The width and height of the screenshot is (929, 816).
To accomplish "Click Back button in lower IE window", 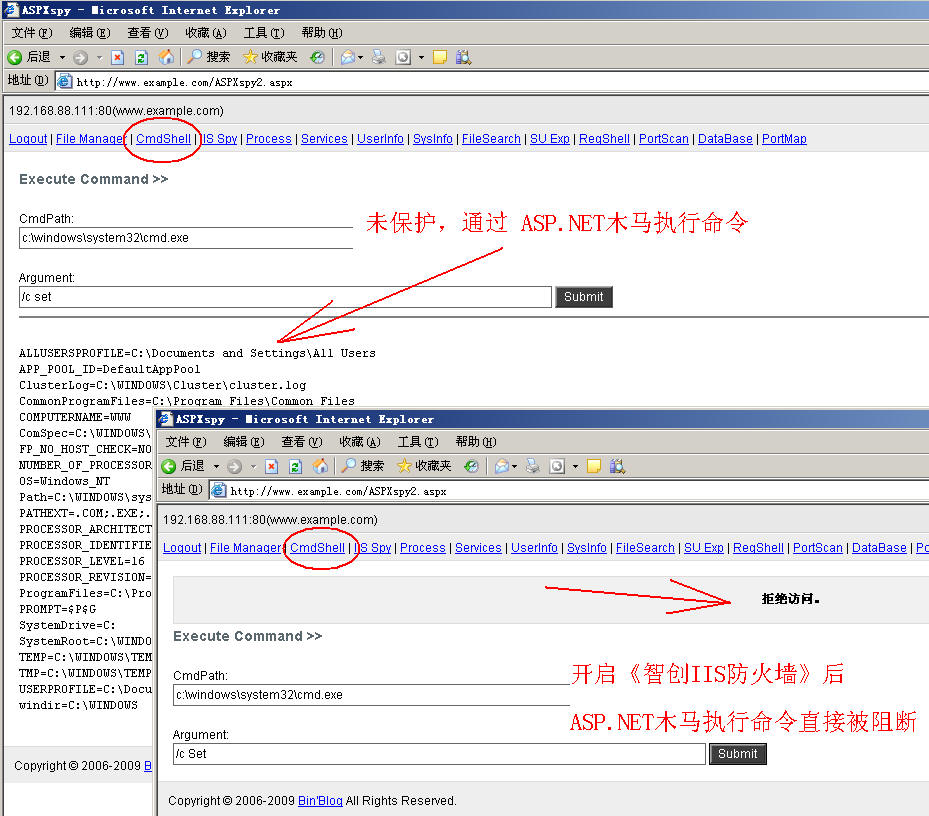I will (183, 466).
